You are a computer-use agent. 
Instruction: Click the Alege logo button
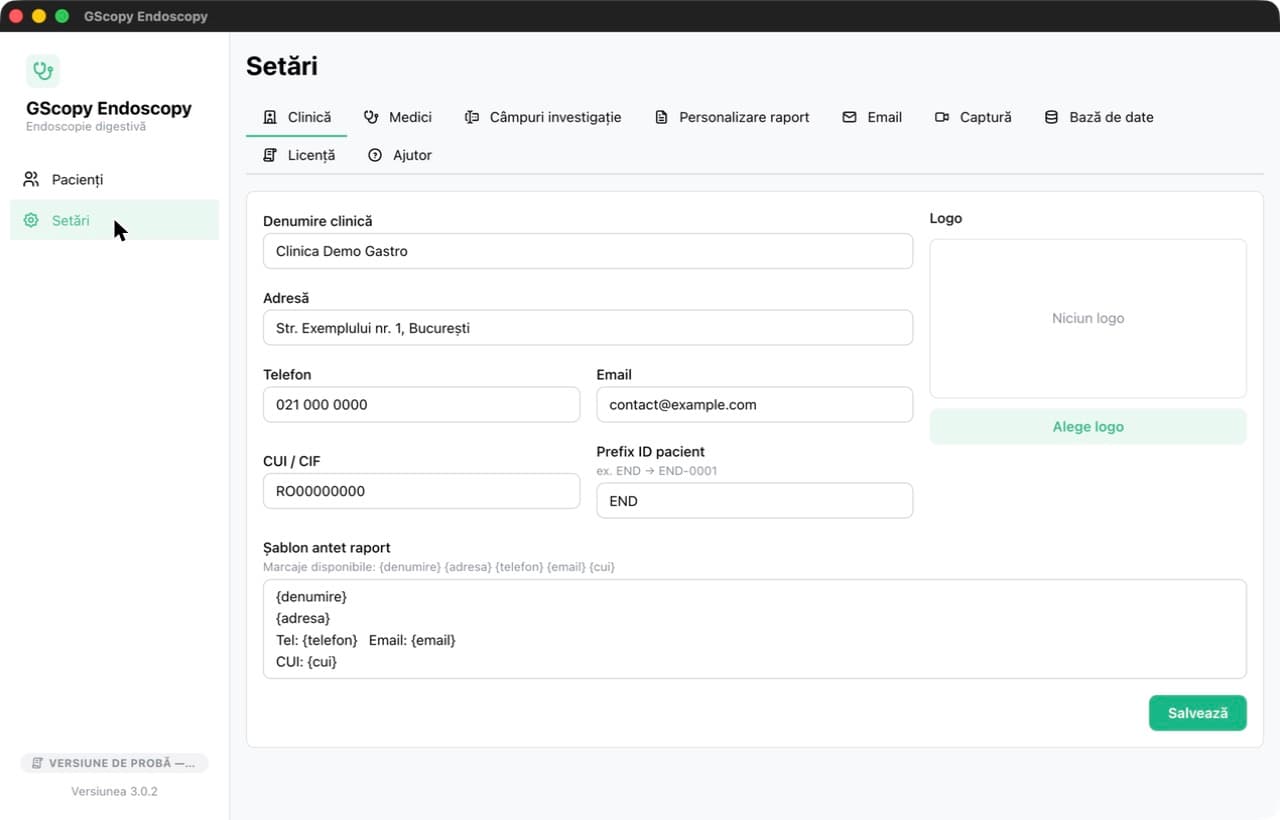(x=1088, y=427)
